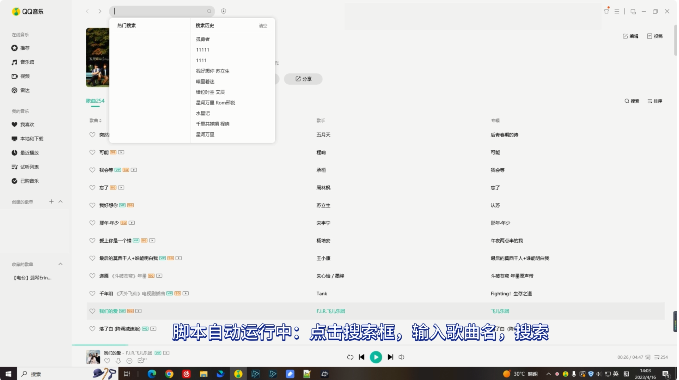This screenshot has height=380, width=679.
Task: Click the volume speaker icon
Action: (x=401, y=357)
